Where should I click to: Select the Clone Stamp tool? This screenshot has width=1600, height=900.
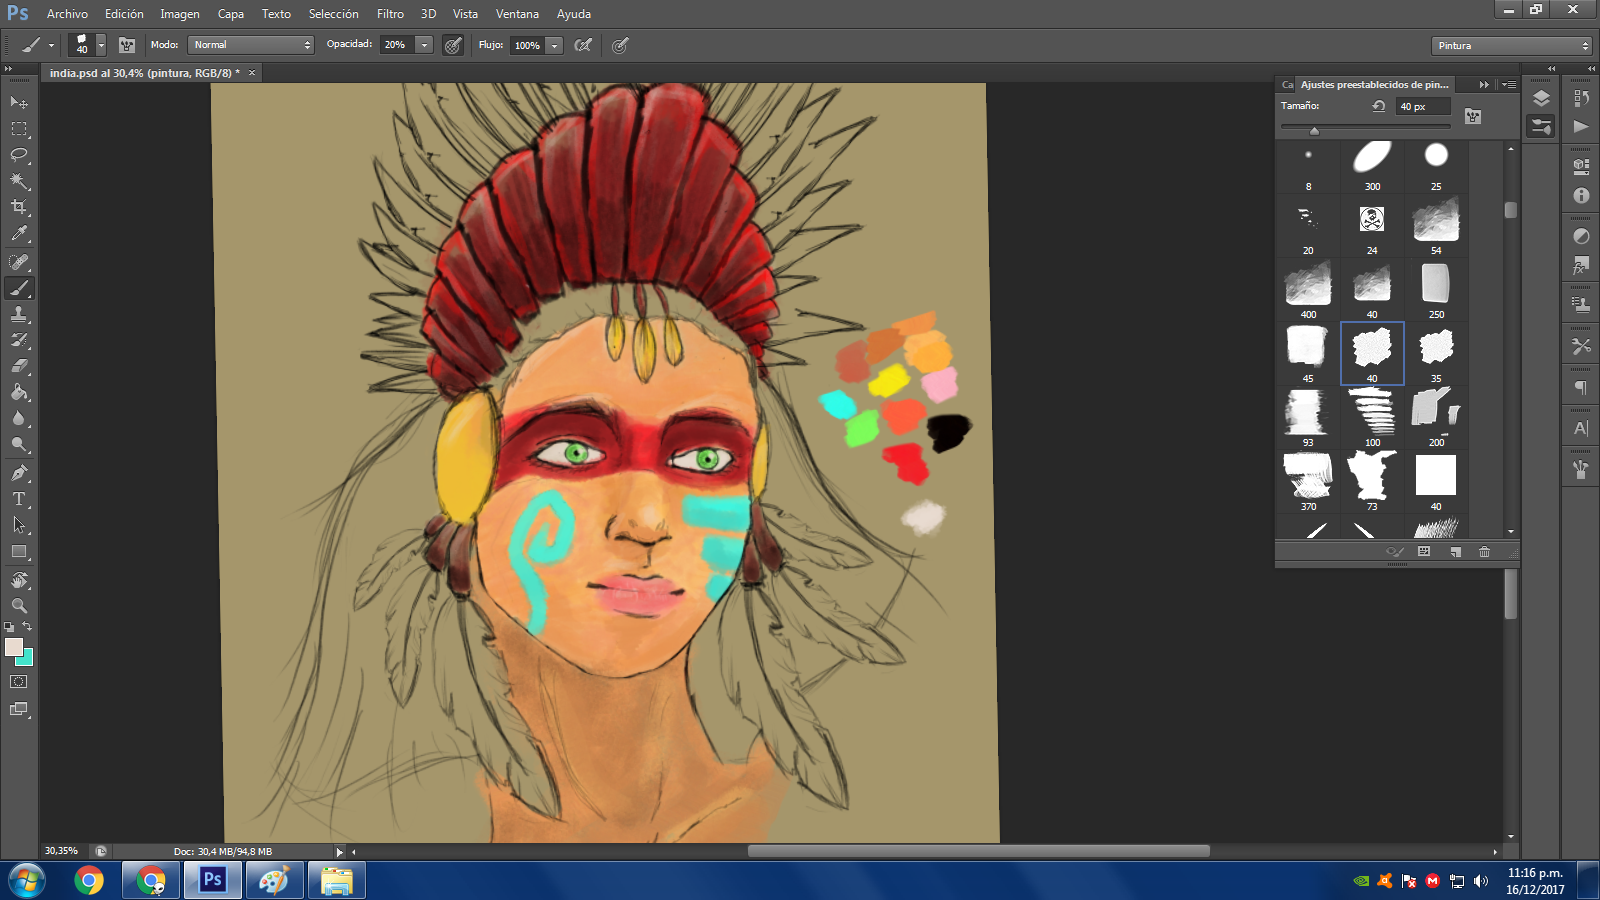(19, 314)
